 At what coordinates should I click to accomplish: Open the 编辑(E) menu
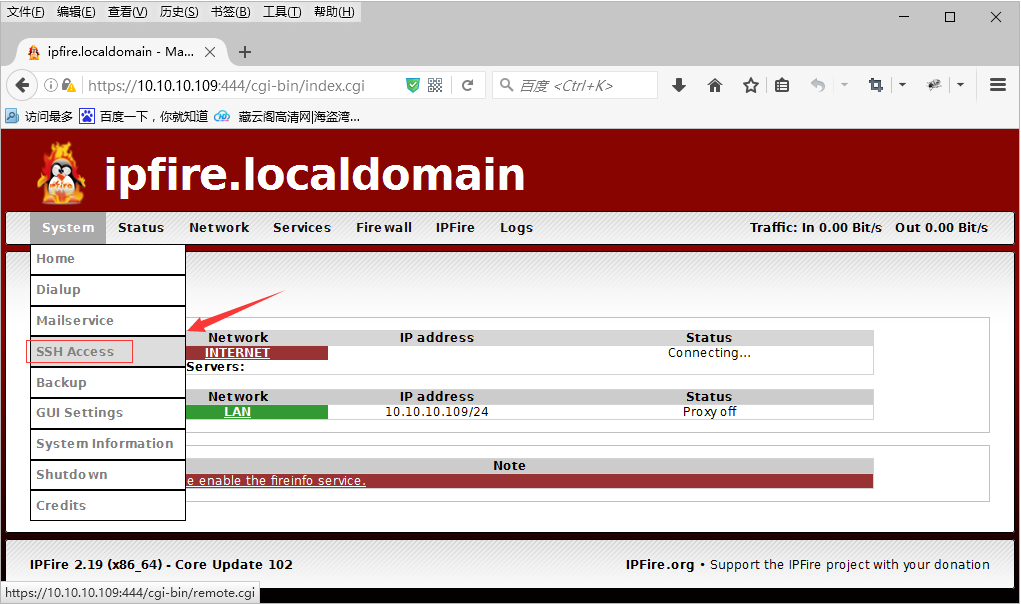coord(76,12)
